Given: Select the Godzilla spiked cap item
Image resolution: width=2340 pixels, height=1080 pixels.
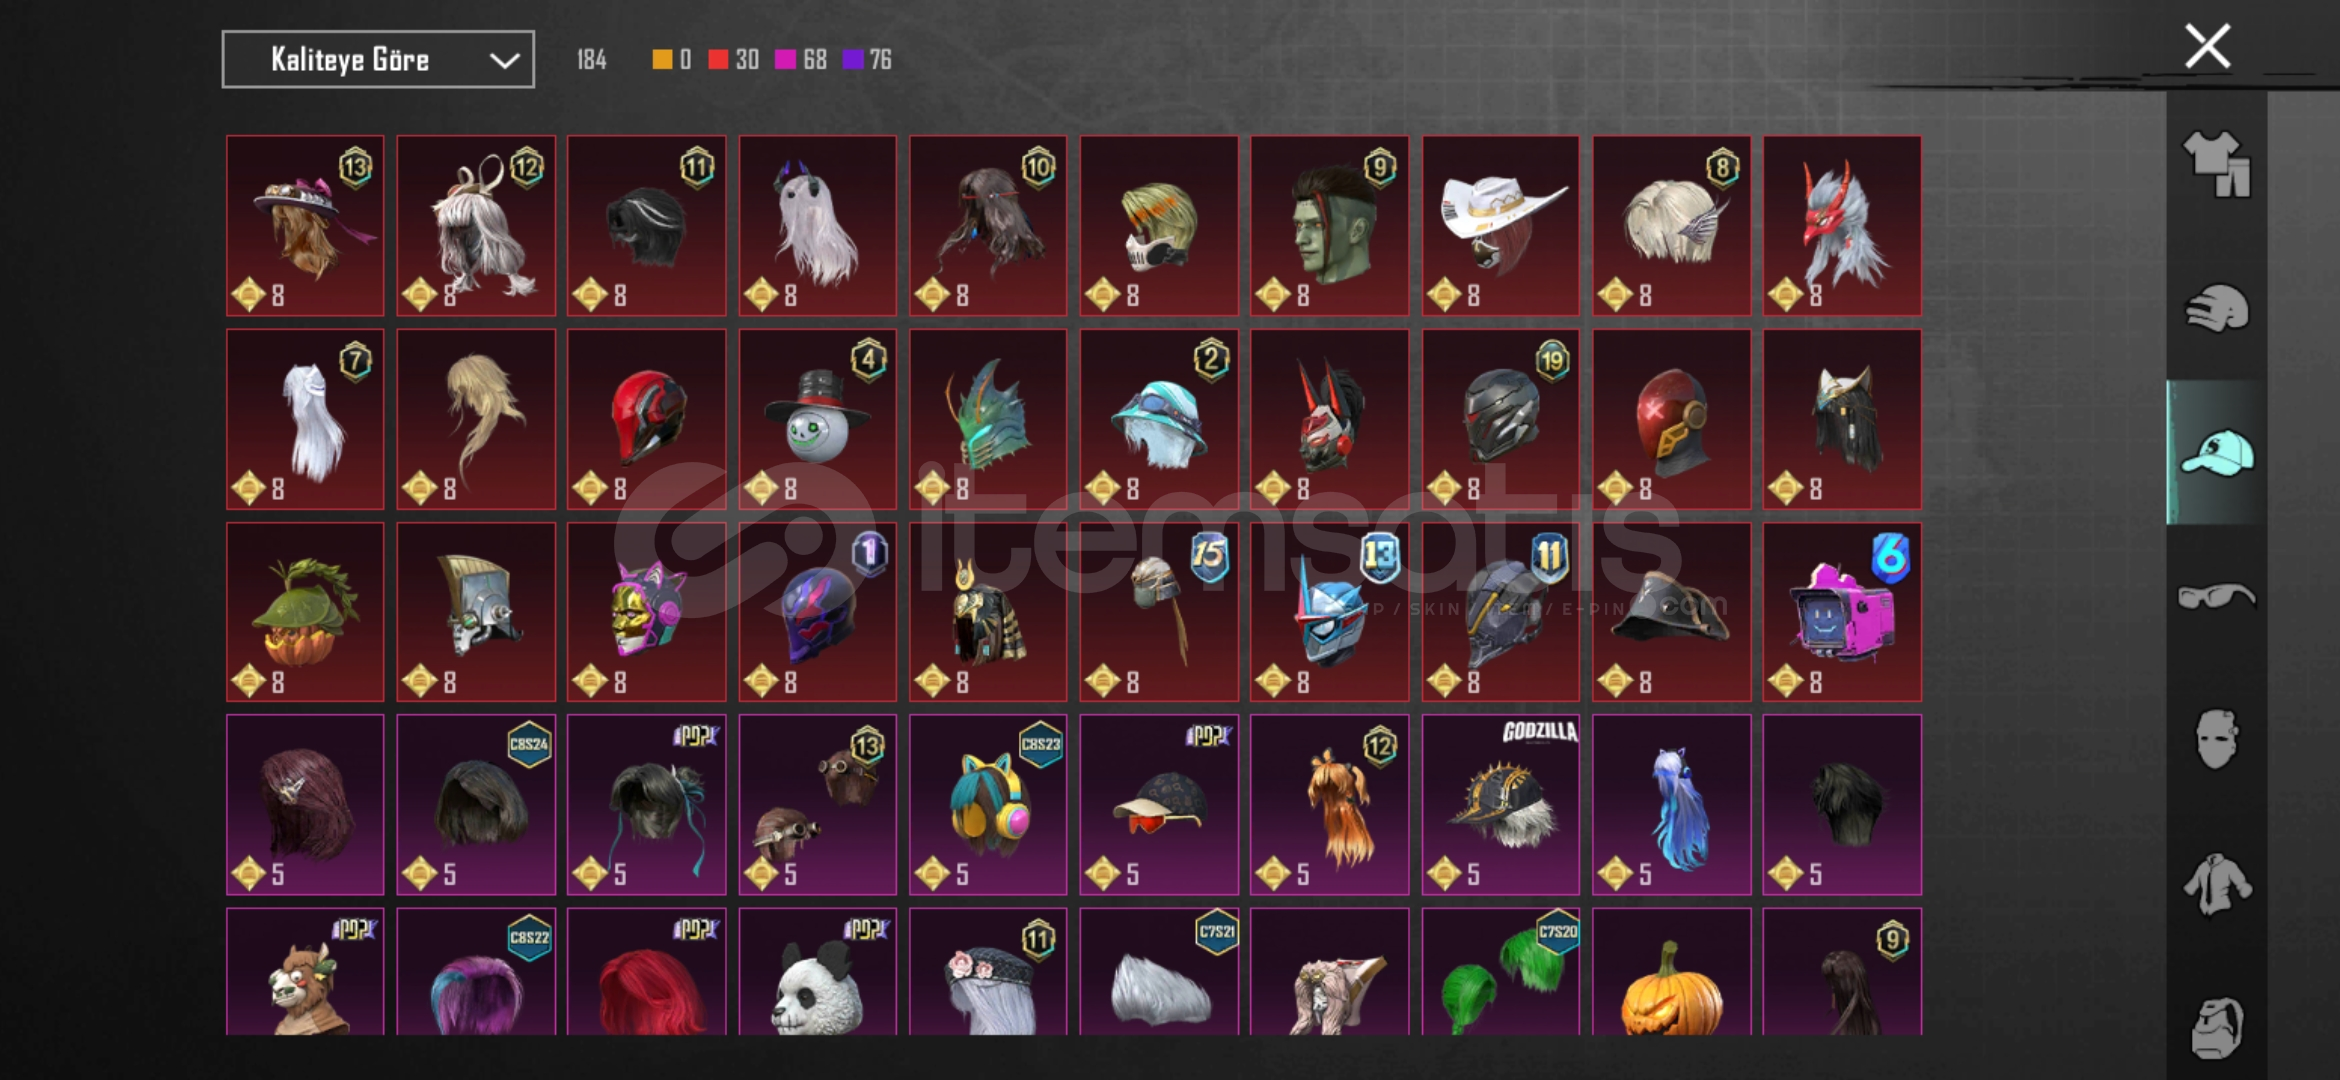Looking at the screenshot, I should click(1500, 804).
